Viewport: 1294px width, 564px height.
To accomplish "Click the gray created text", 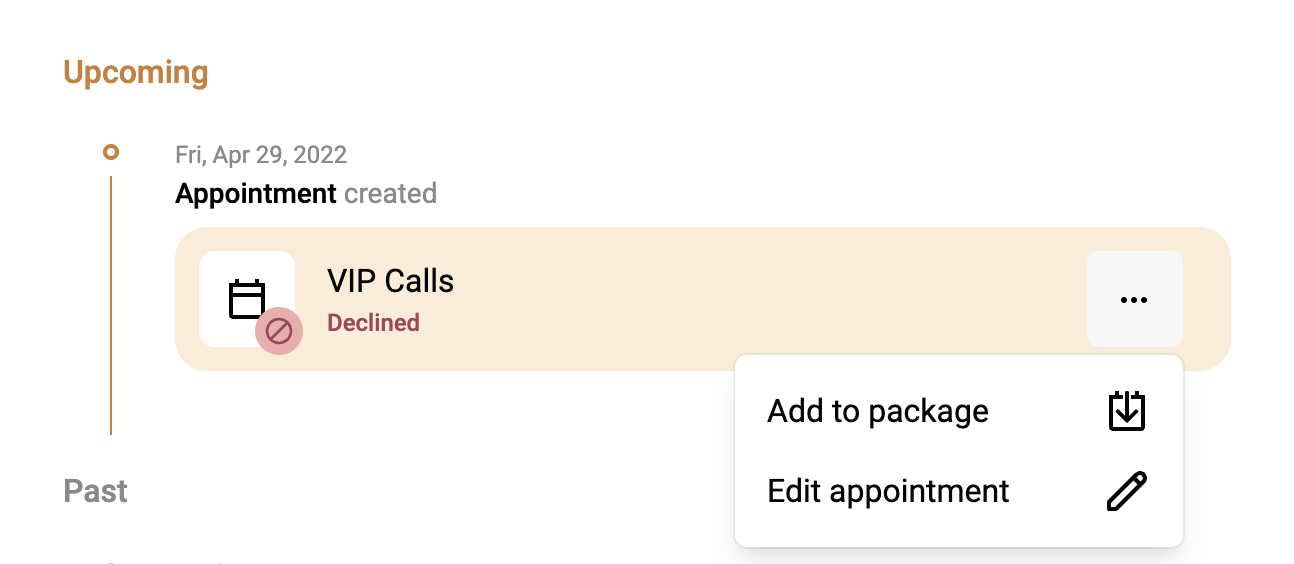I will tap(390, 193).
